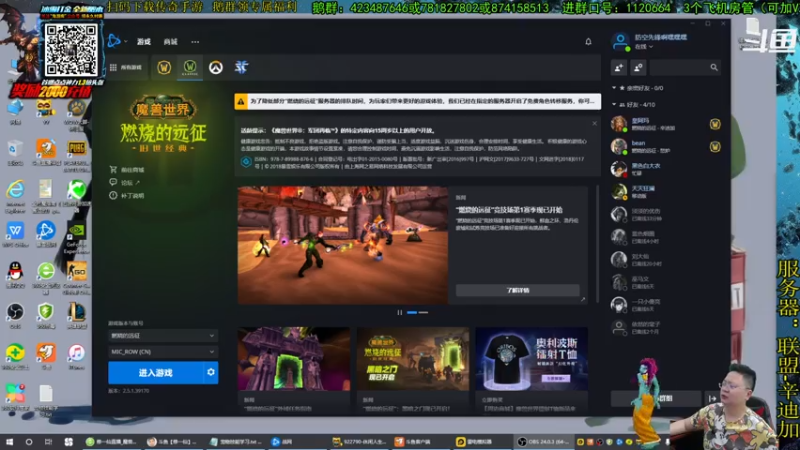Open the 黑暗之门 Dark Portal news thumbnail
The height and width of the screenshot is (450, 800).
[412, 359]
